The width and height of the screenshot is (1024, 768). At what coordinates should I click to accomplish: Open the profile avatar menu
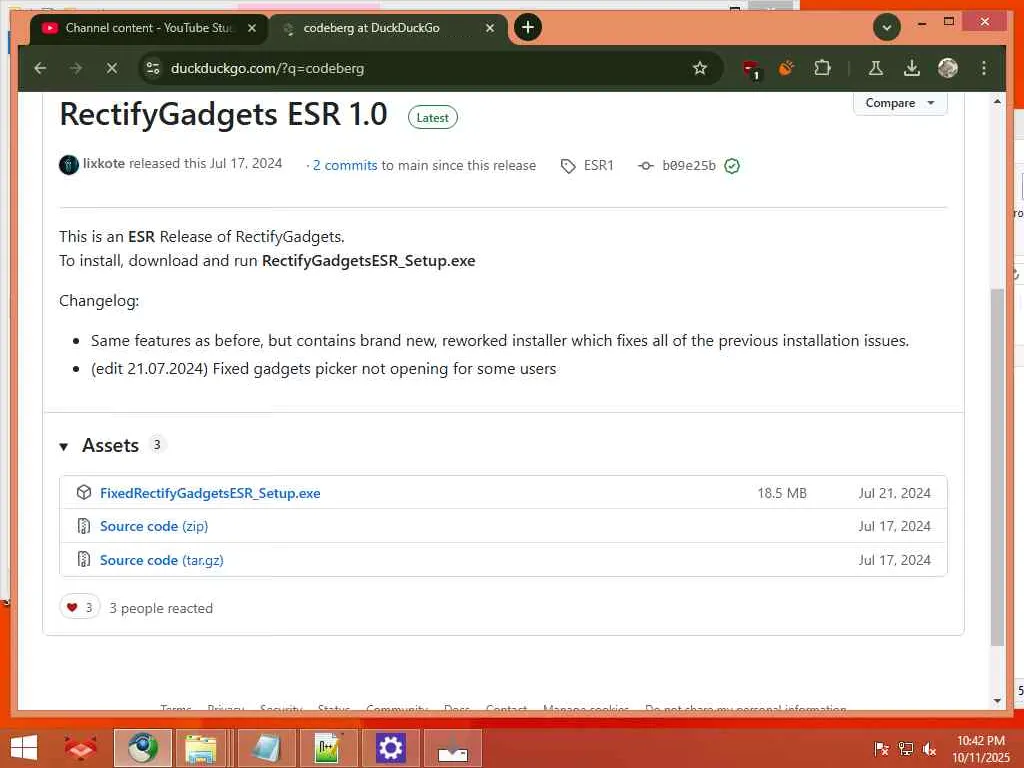[948, 68]
